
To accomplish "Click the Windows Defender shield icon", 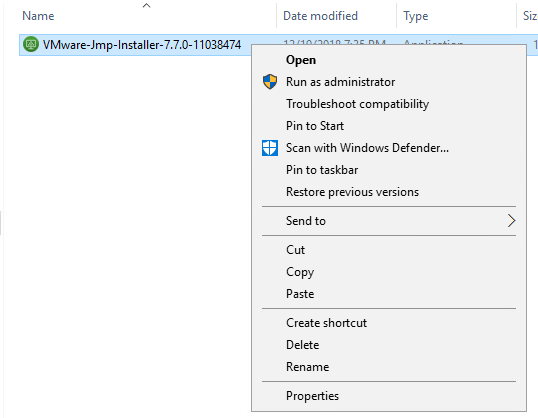I will 270,148.
